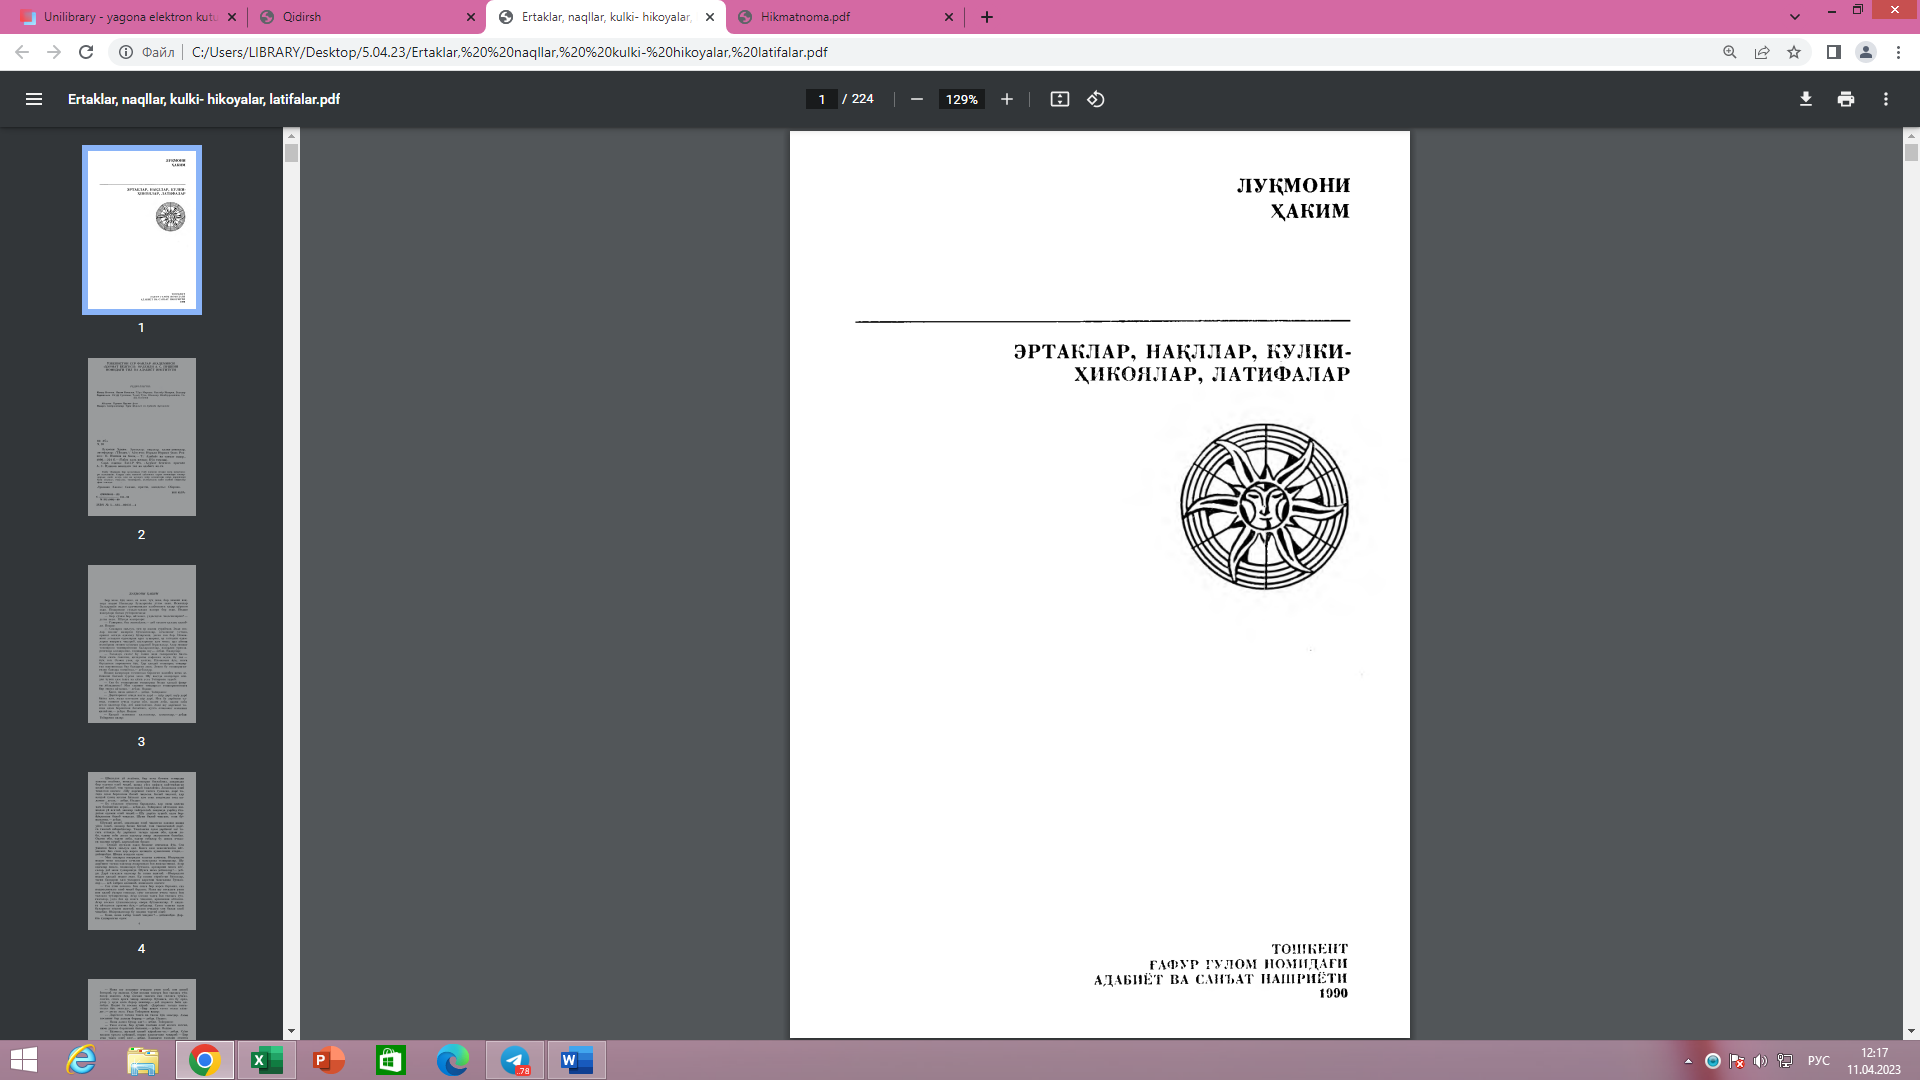
Task: Switch to Hikmatnoma.pdf tab
Action: click(840, 17)
